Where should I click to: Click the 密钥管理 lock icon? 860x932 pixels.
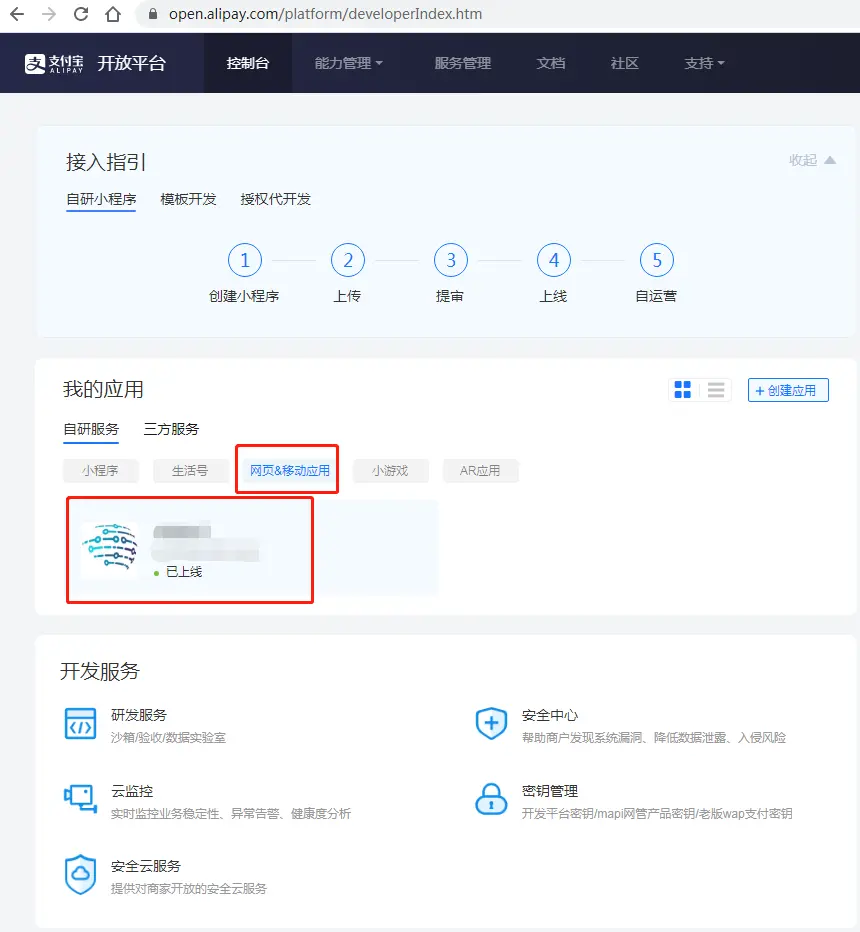[x=491, y=799]
